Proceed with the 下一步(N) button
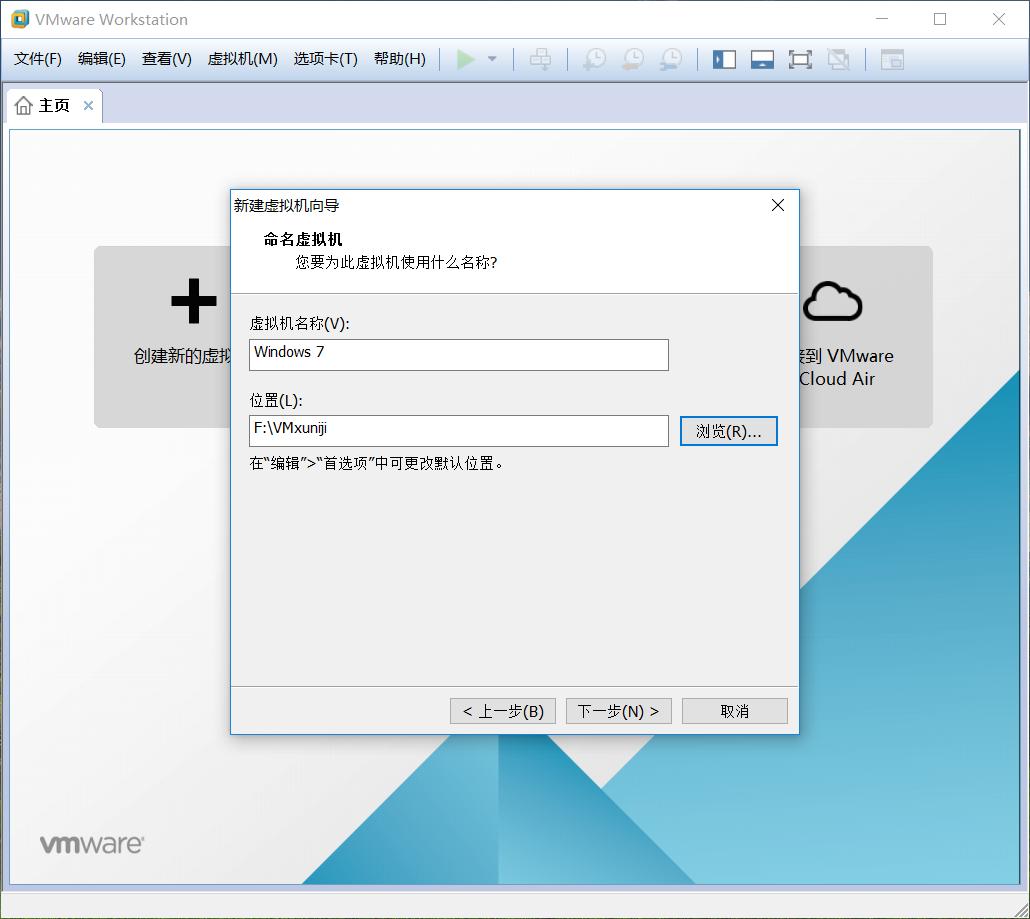Screen dimensions: 1030x919 (619, 711)
